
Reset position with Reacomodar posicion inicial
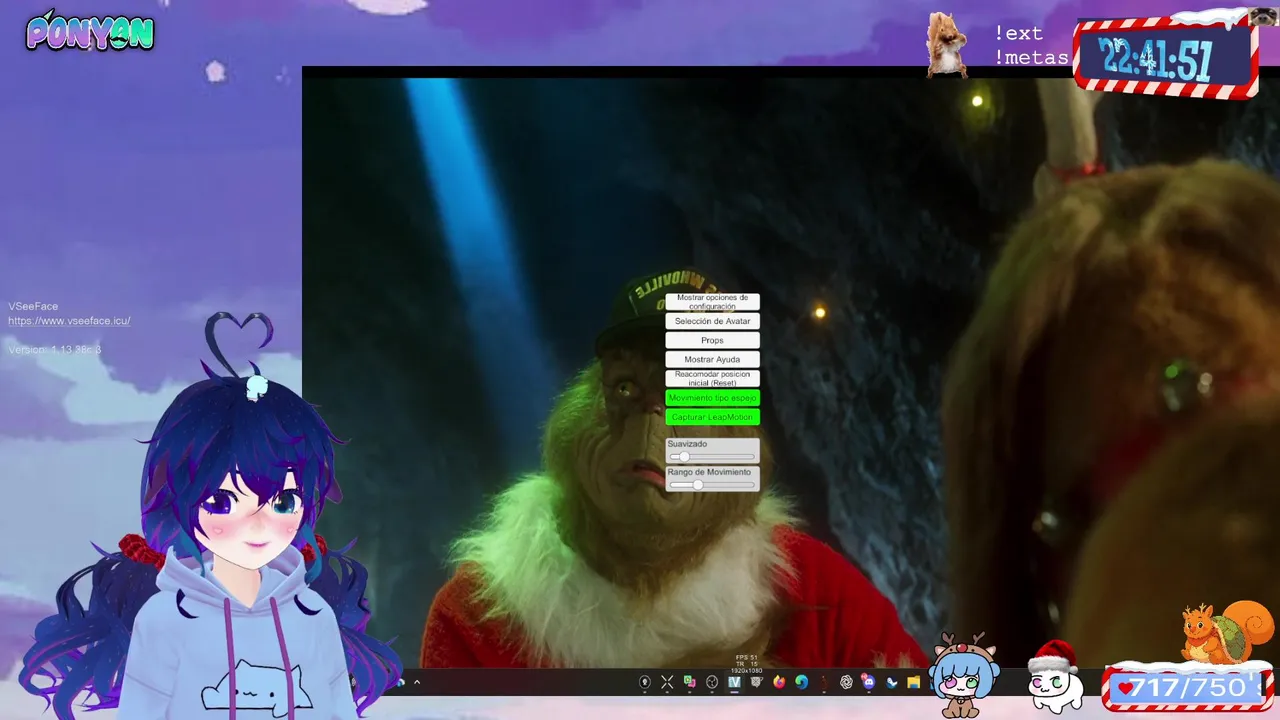click(712, 378)
